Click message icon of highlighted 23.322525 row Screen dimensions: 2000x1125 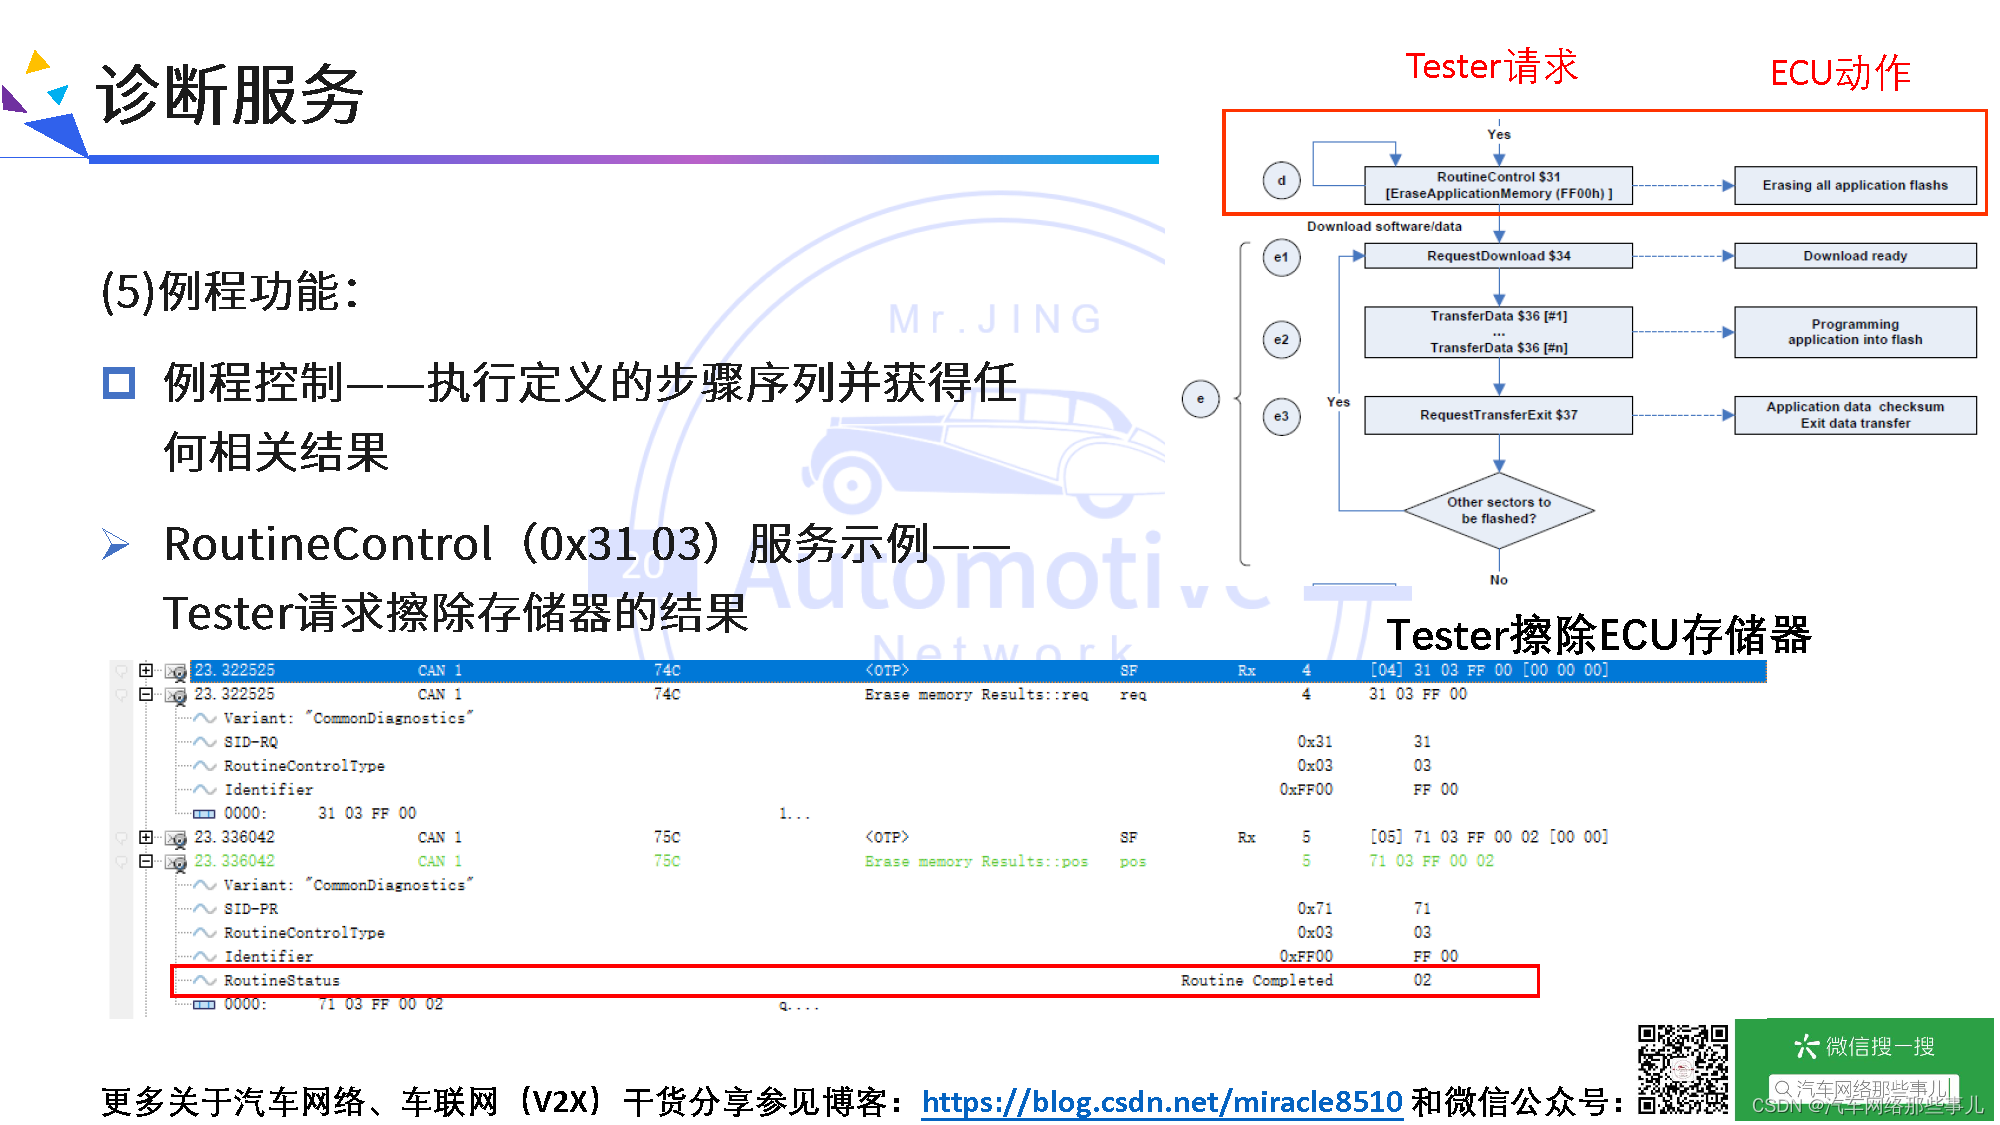click(176, 672)
